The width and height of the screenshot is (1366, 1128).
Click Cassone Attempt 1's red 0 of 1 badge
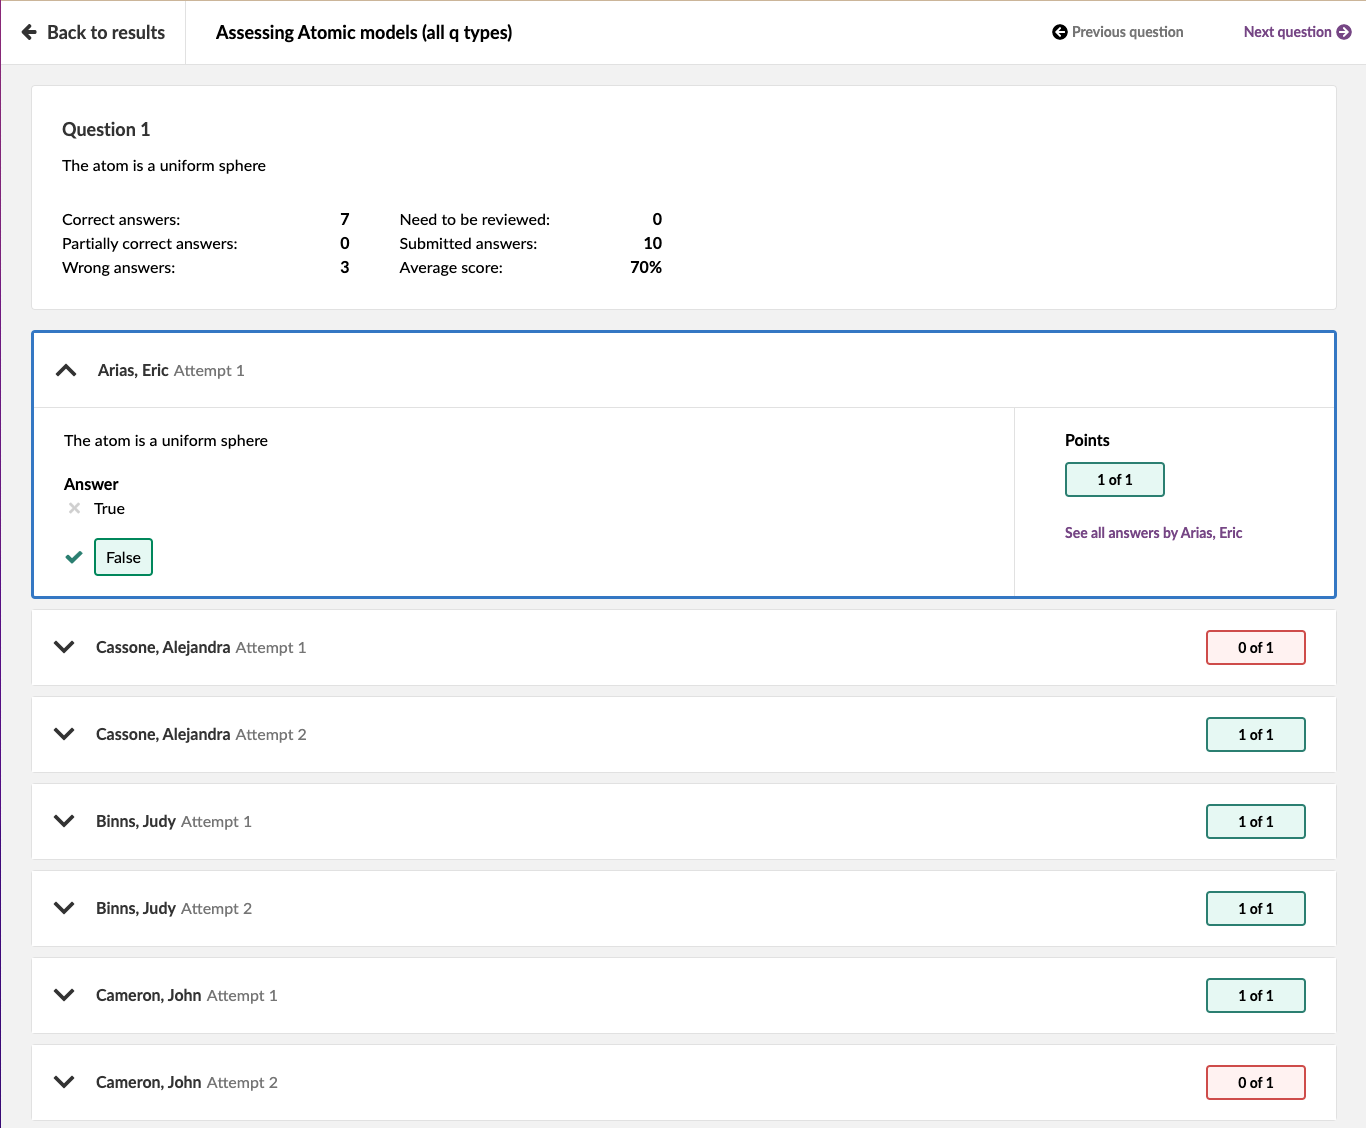point(1255,647)
